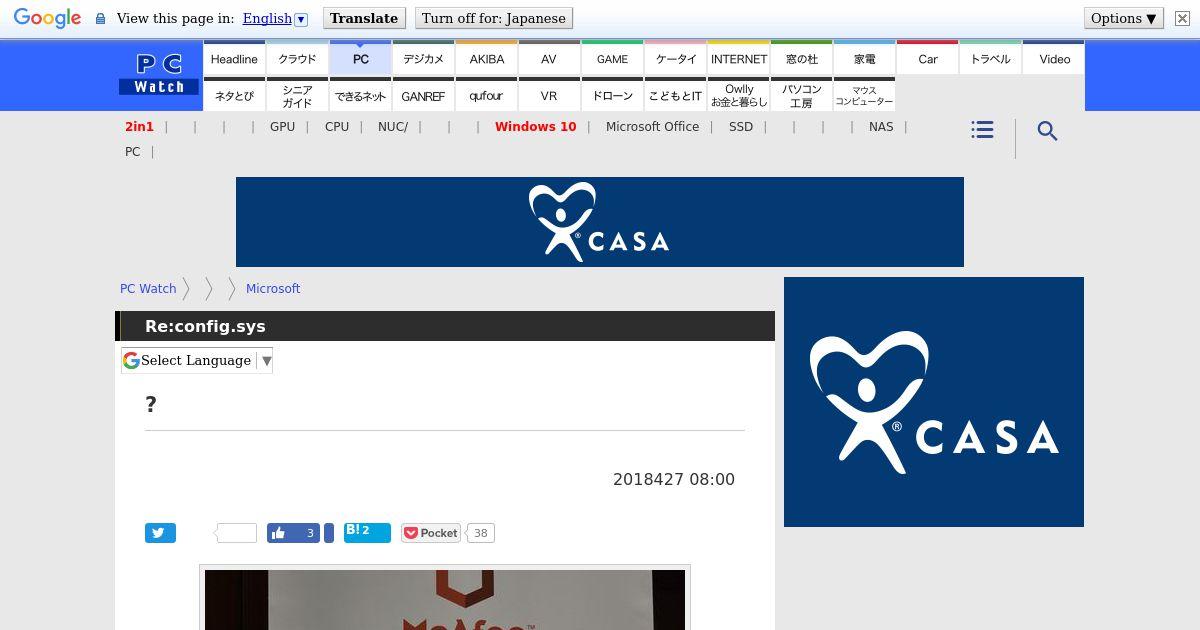The width and height of the screenshot is (1200, 630).
Task: Open the Car tab
Action: (x=927, y=59)
